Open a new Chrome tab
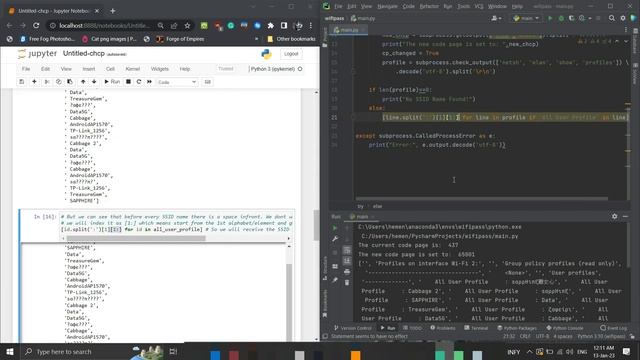The height and width of the screenshot is (360, 640). point(113,11)
